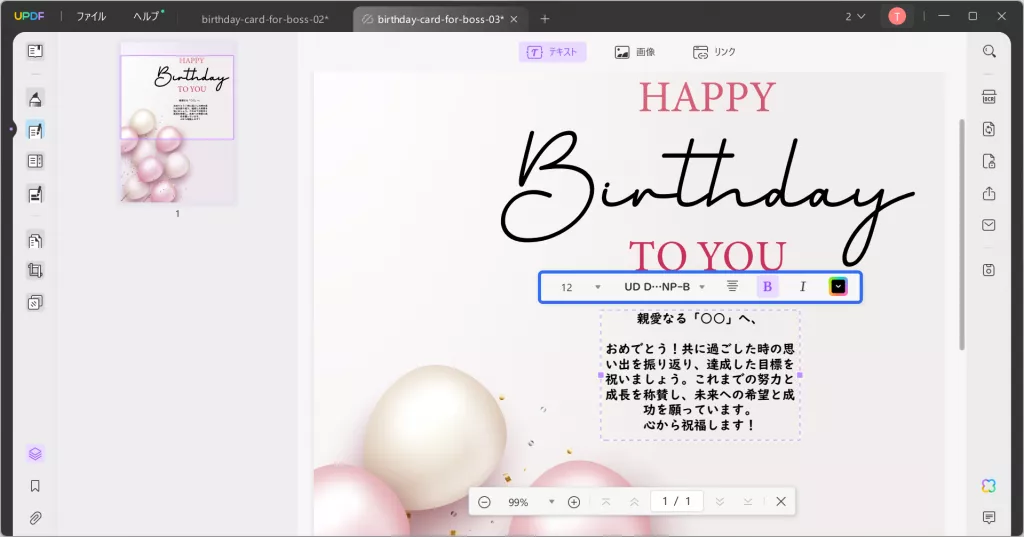Screen dimensions: 1024x537
Task: Open the Protect PDF lock icon
Action: 989,161
